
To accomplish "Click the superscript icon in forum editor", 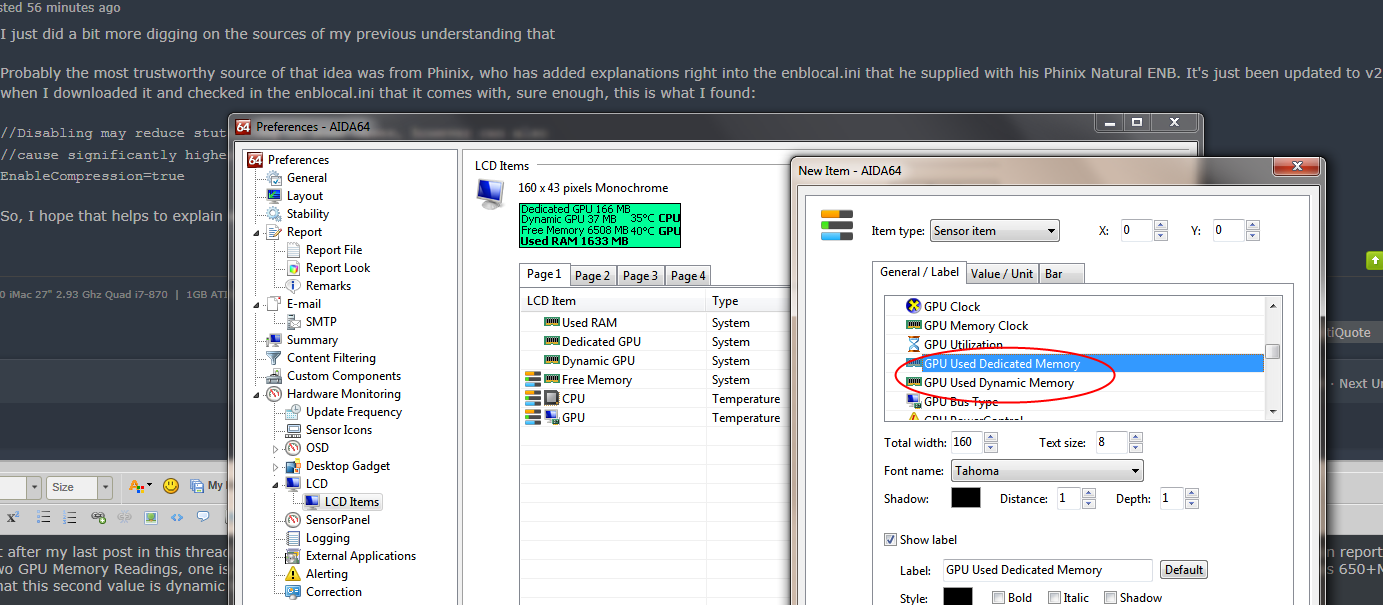I will 13,517.
